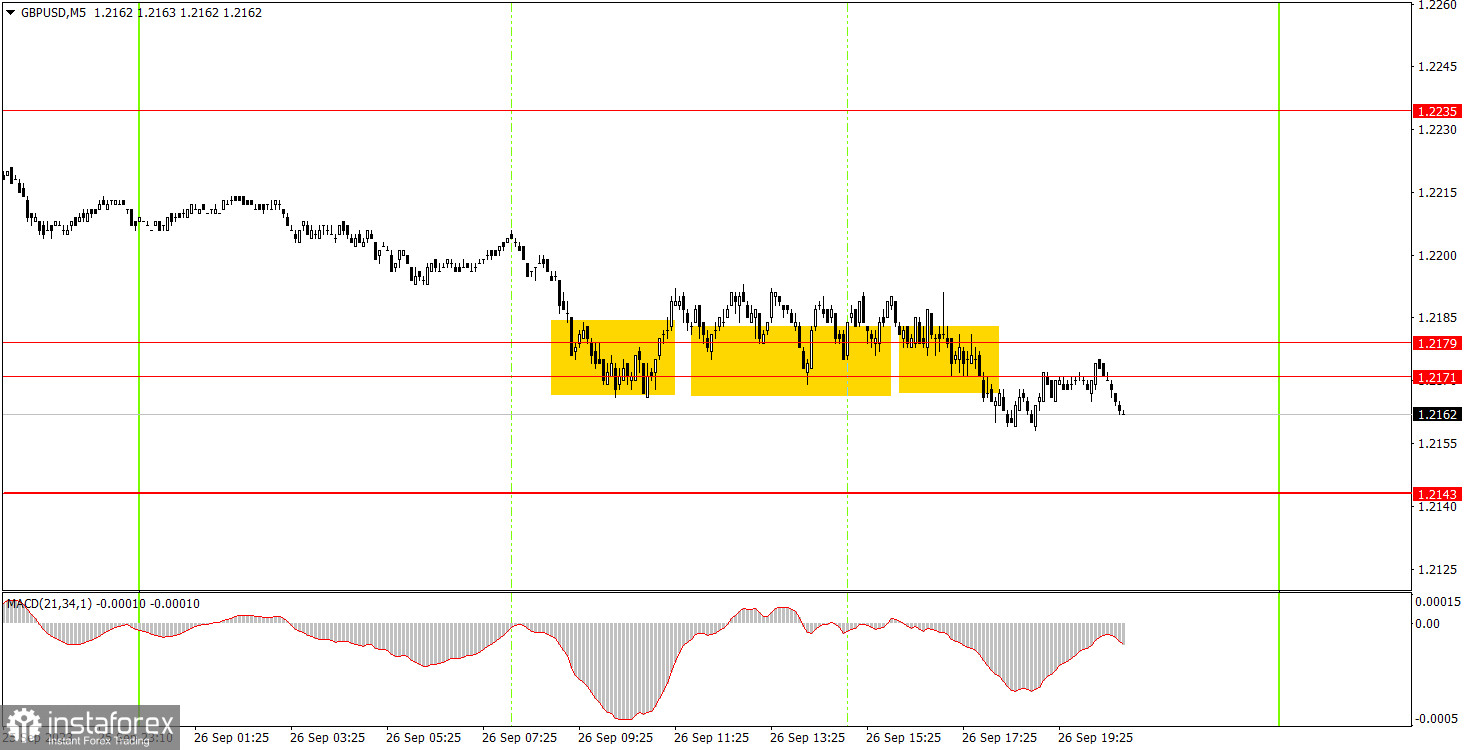Click the 1.2140 price axis value
Screen dimensions: 1468x750
(x=1437, y=507)
